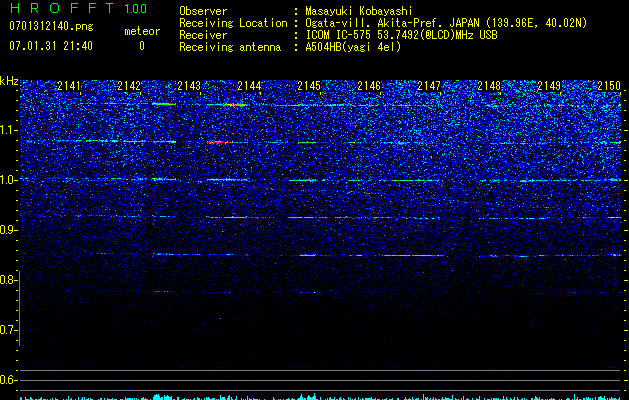The image size is (629, 400).
Task: Click the 2149 time marker
Action: coord(549,85)
